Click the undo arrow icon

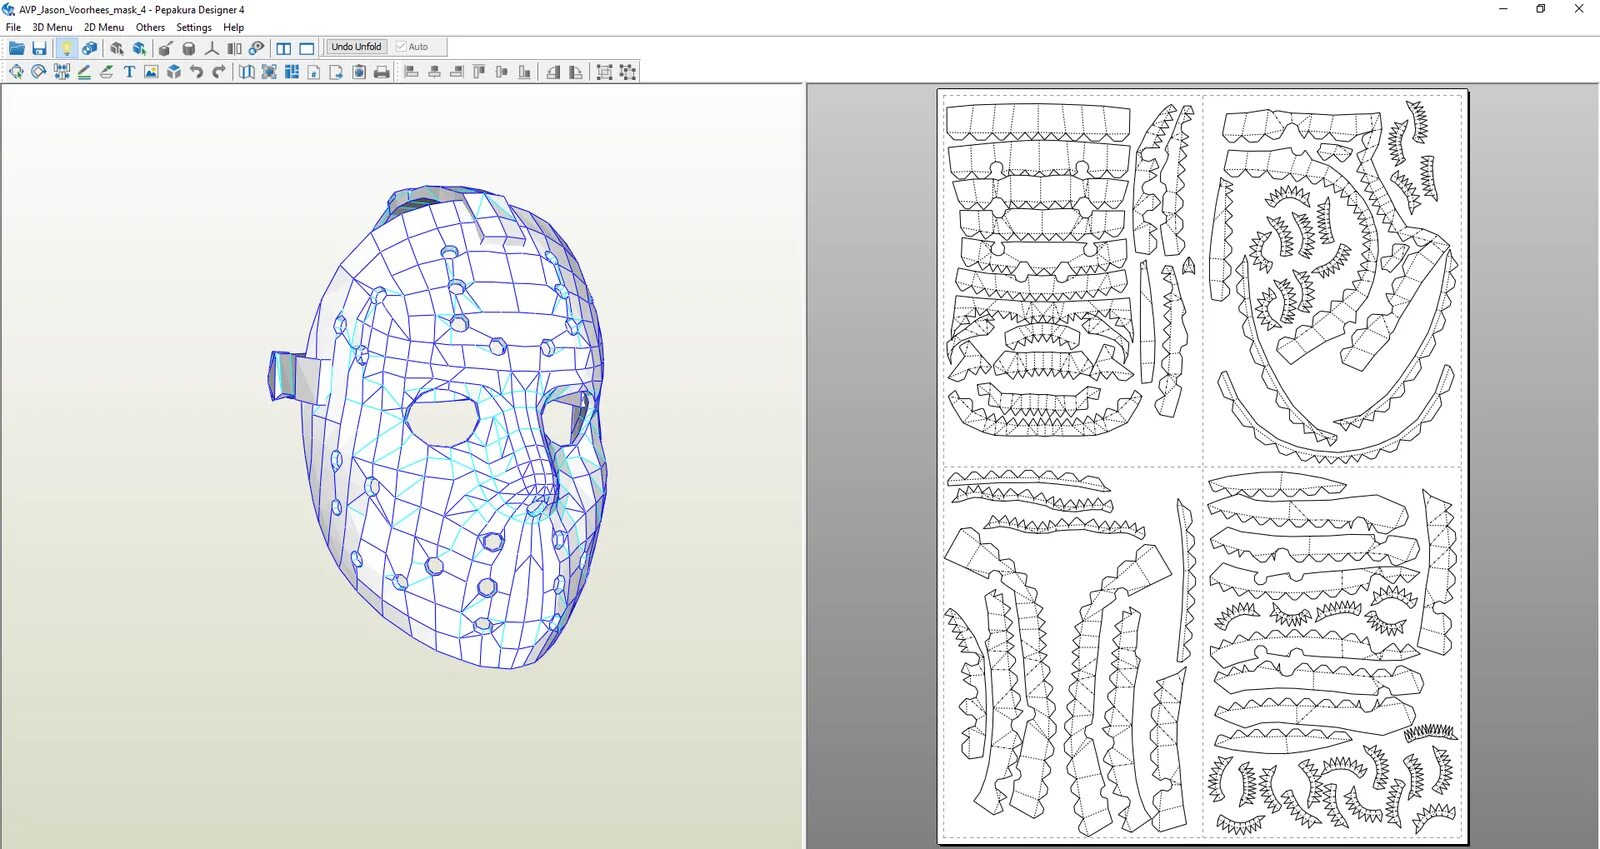[196, 72]
